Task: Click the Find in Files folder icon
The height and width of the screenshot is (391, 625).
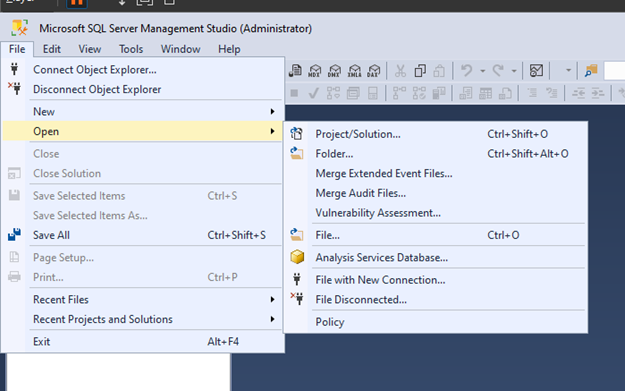Action: click(591, 71)
